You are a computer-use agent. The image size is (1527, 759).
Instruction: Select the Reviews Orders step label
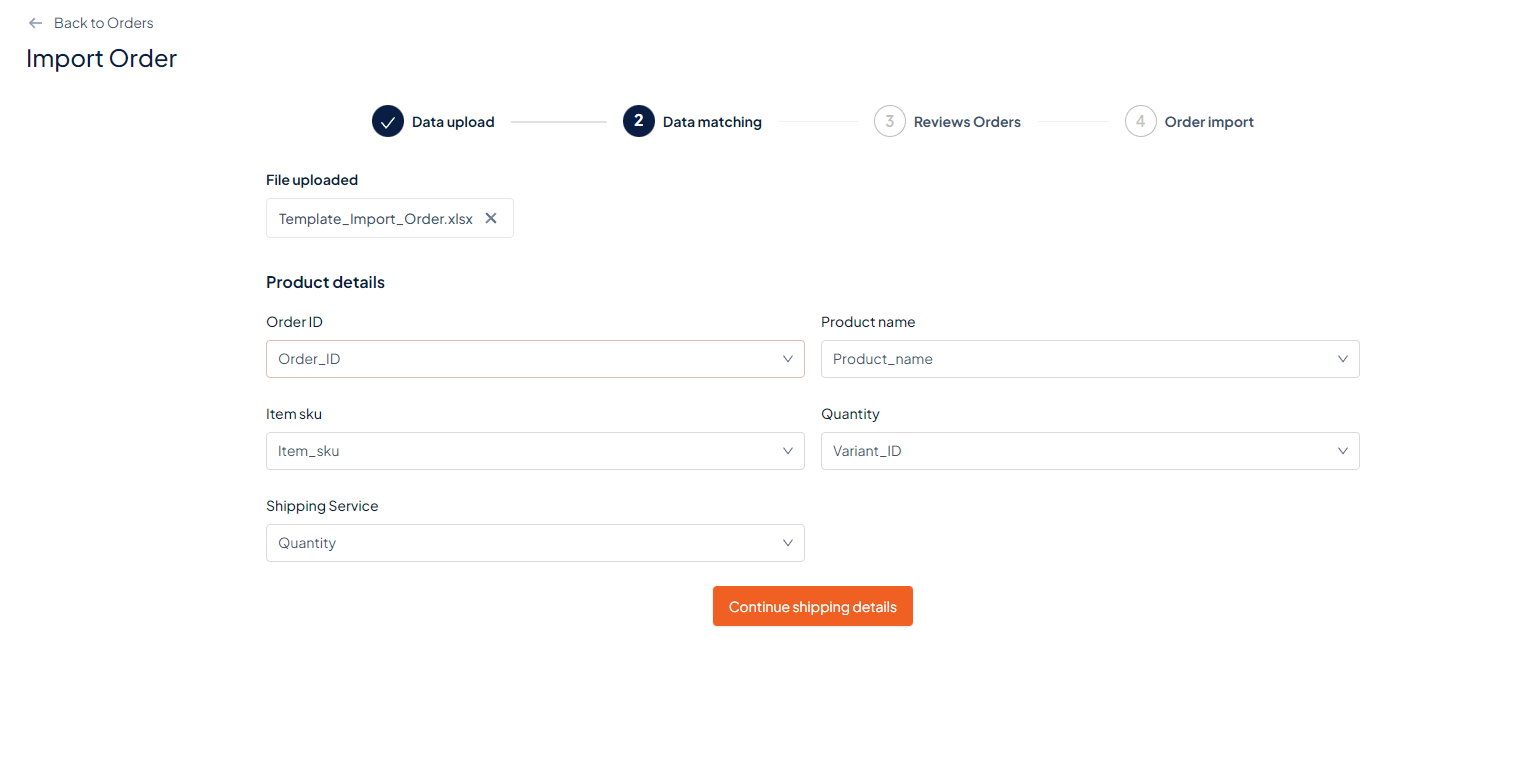967,122
